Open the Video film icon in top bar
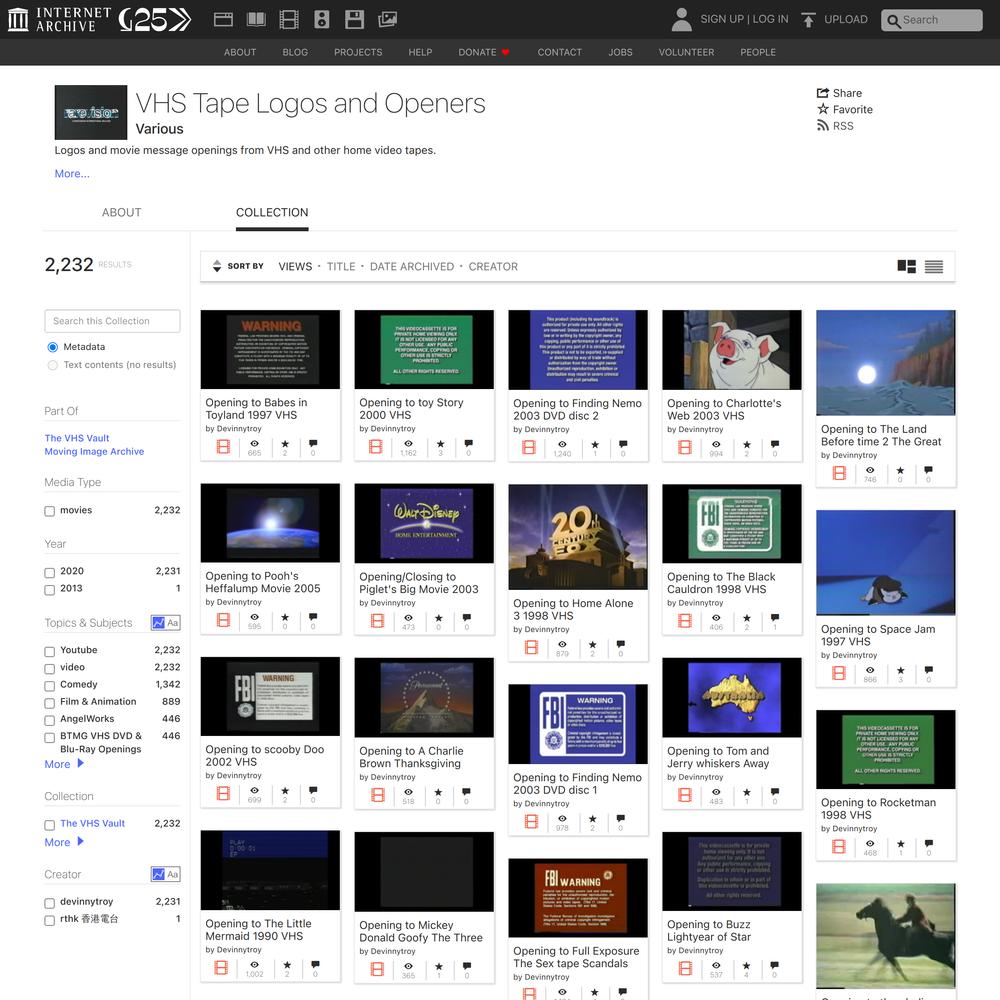 (289, 20)
